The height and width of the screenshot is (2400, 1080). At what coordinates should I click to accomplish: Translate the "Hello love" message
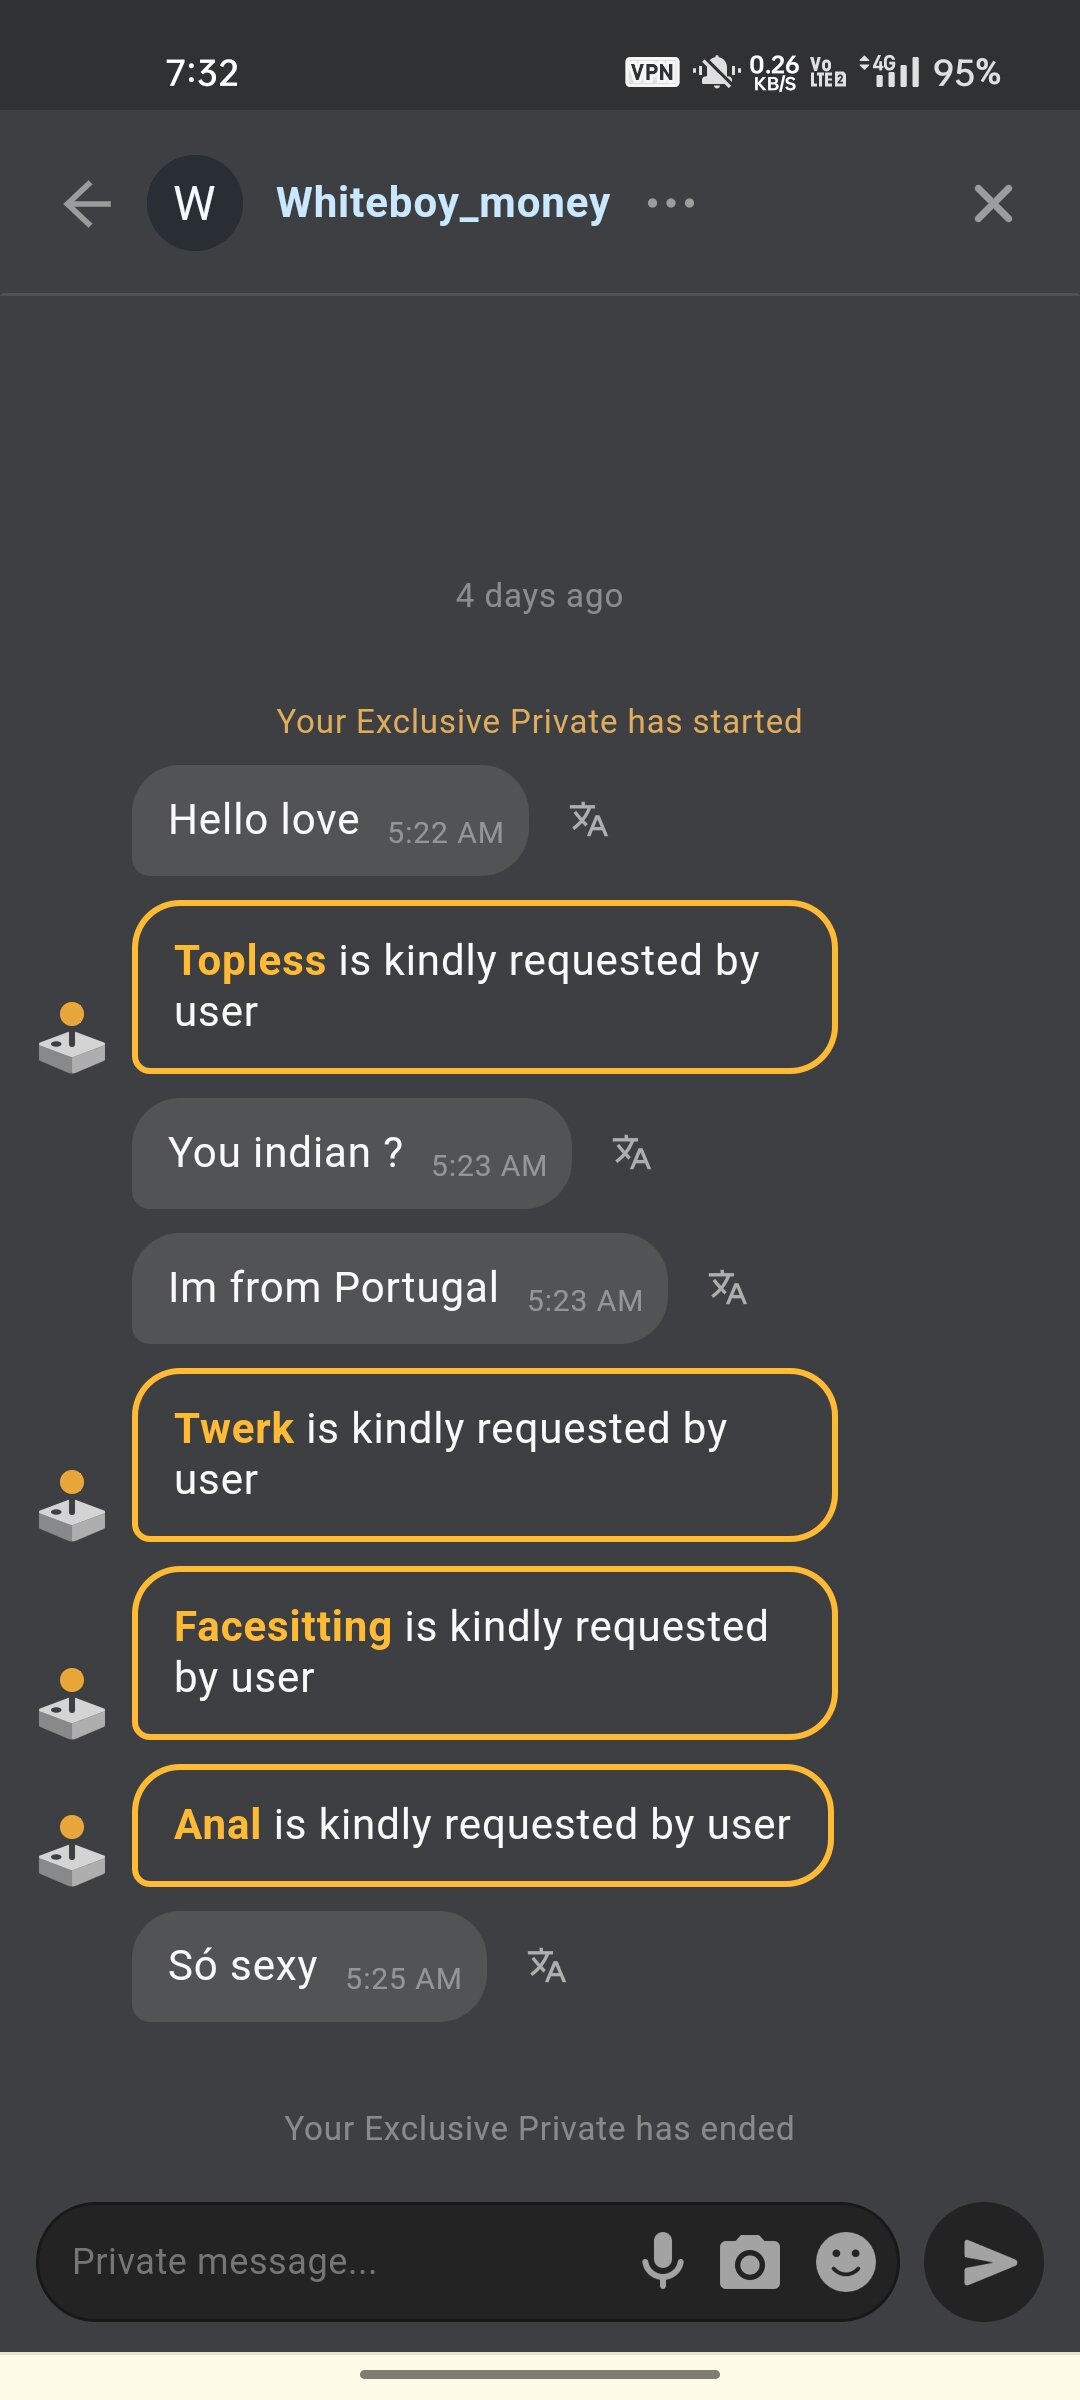(589, 820)
